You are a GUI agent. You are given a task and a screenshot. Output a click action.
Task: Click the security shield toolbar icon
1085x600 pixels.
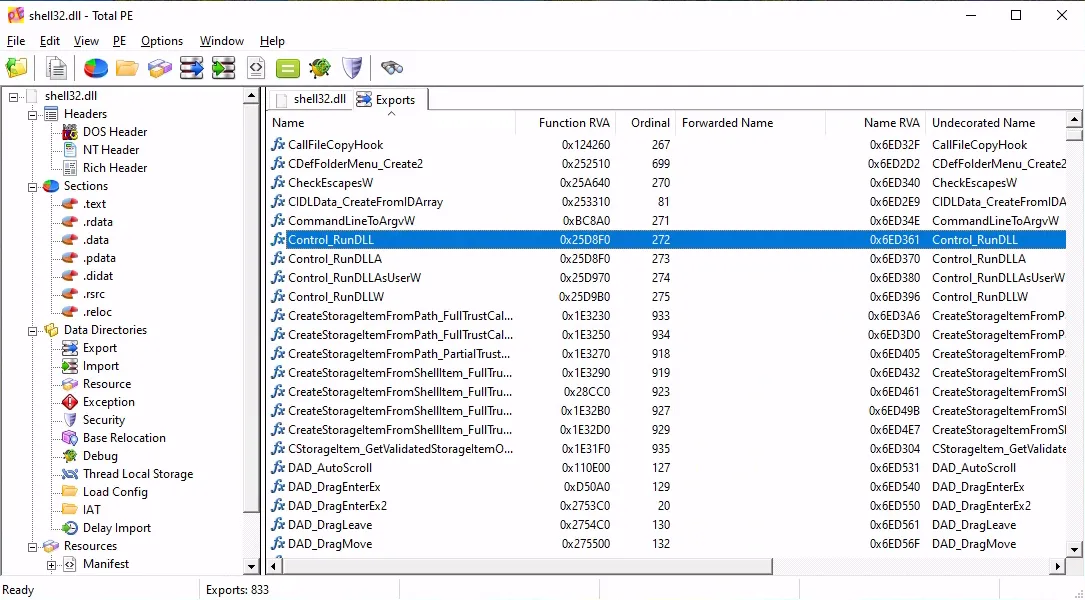coord(352,68)
